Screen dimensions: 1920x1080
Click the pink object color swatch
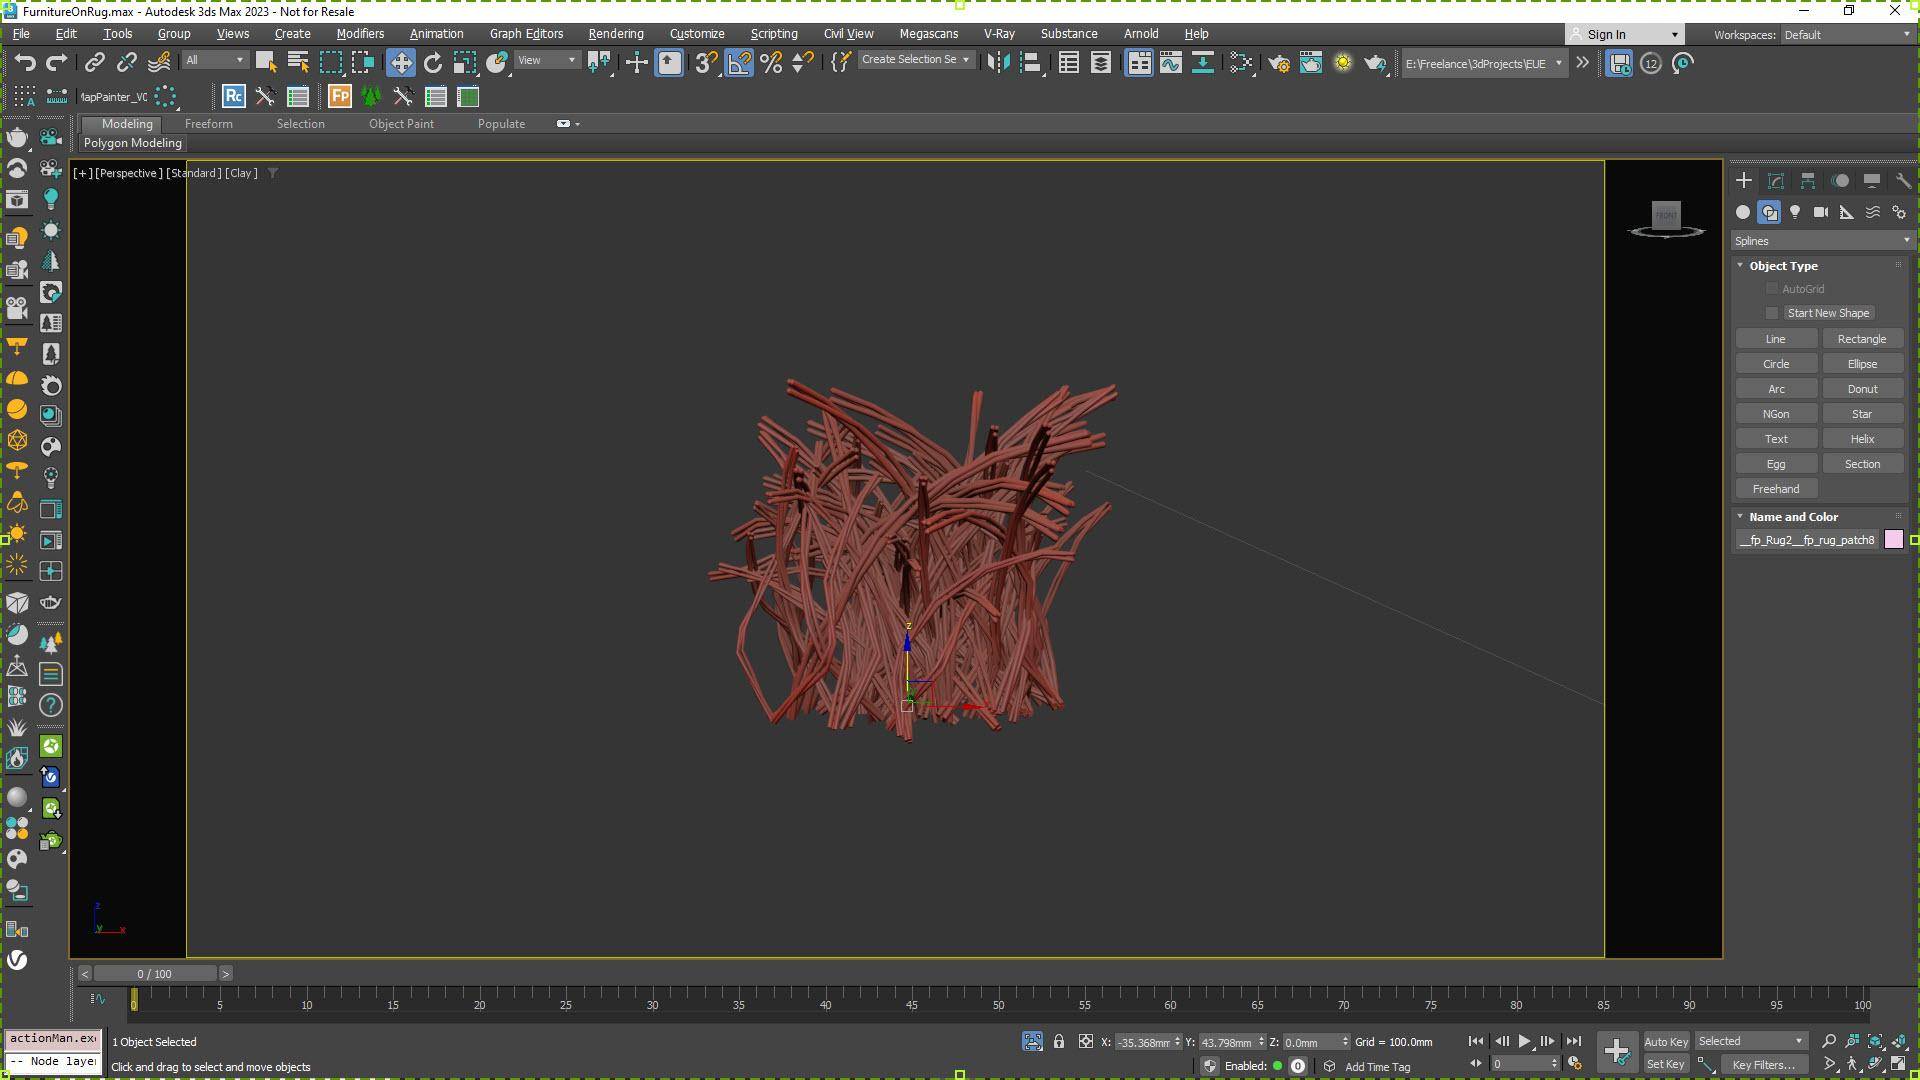click(x=1893, y=540)
